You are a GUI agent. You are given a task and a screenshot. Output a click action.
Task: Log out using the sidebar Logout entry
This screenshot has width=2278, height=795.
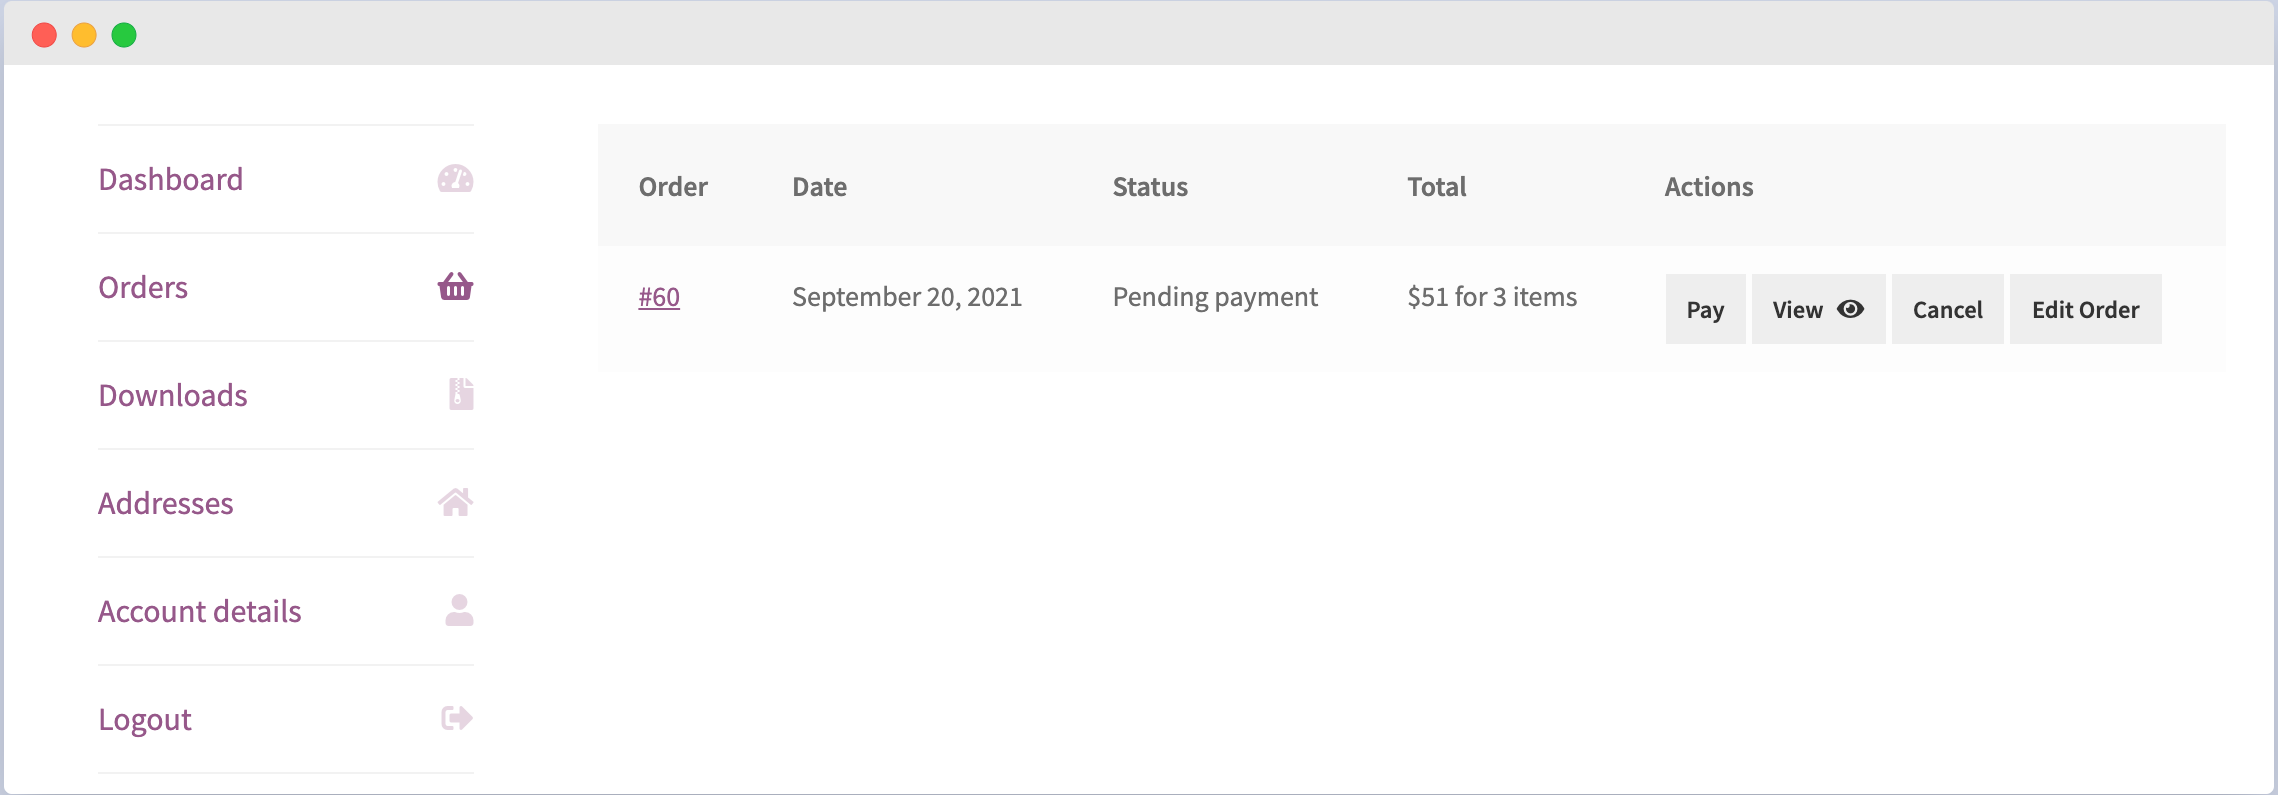click(144, 718)
